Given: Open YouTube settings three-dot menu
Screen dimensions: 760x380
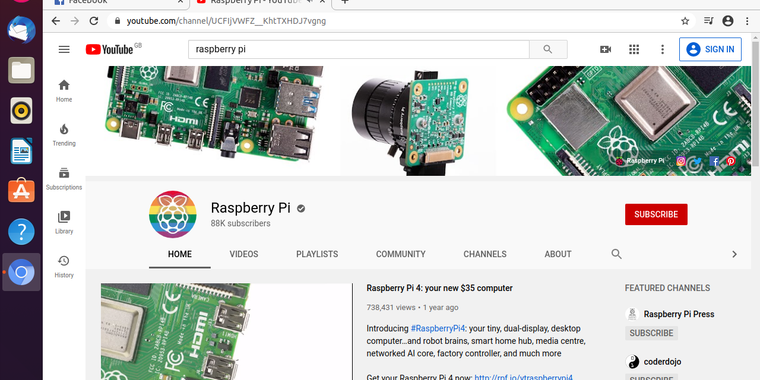Looking at the screenshot, I should pyautogui.click(x=663, y=49).
